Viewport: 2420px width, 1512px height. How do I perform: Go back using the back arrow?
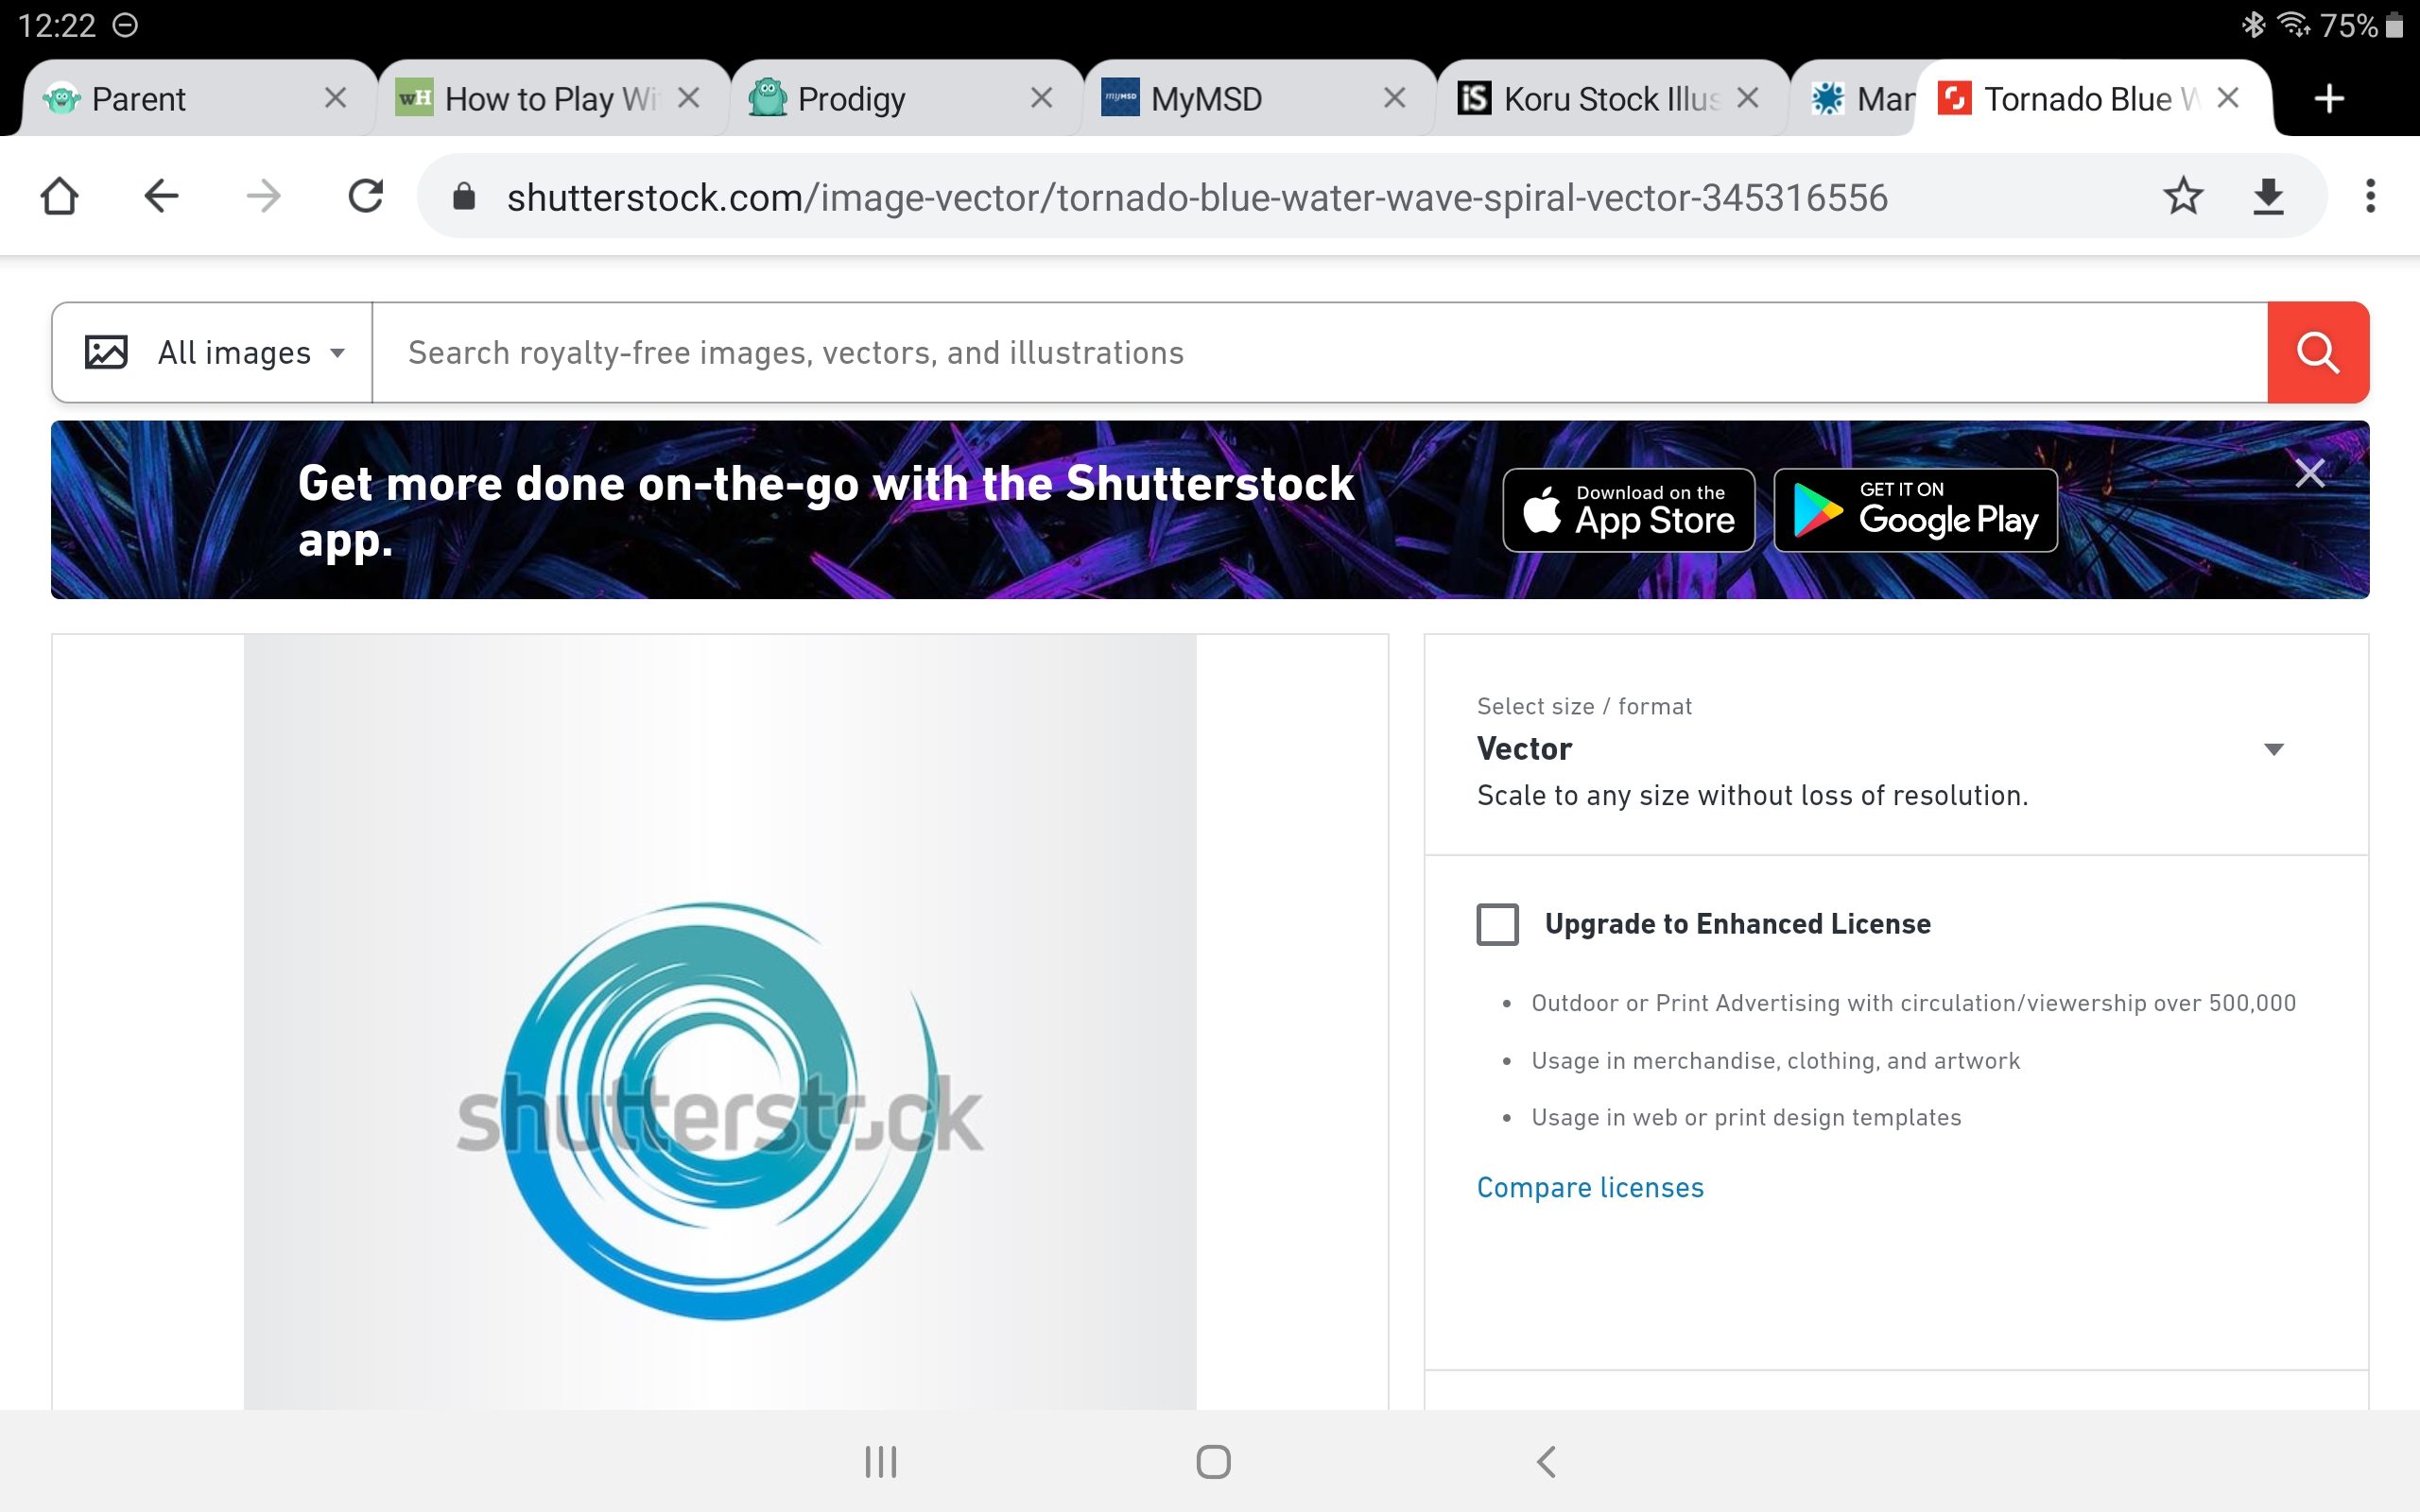(x=161, y=196)
